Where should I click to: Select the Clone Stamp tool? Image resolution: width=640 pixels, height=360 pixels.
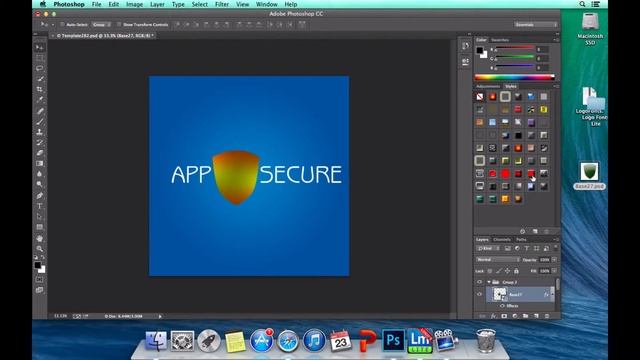click(40, 132)
